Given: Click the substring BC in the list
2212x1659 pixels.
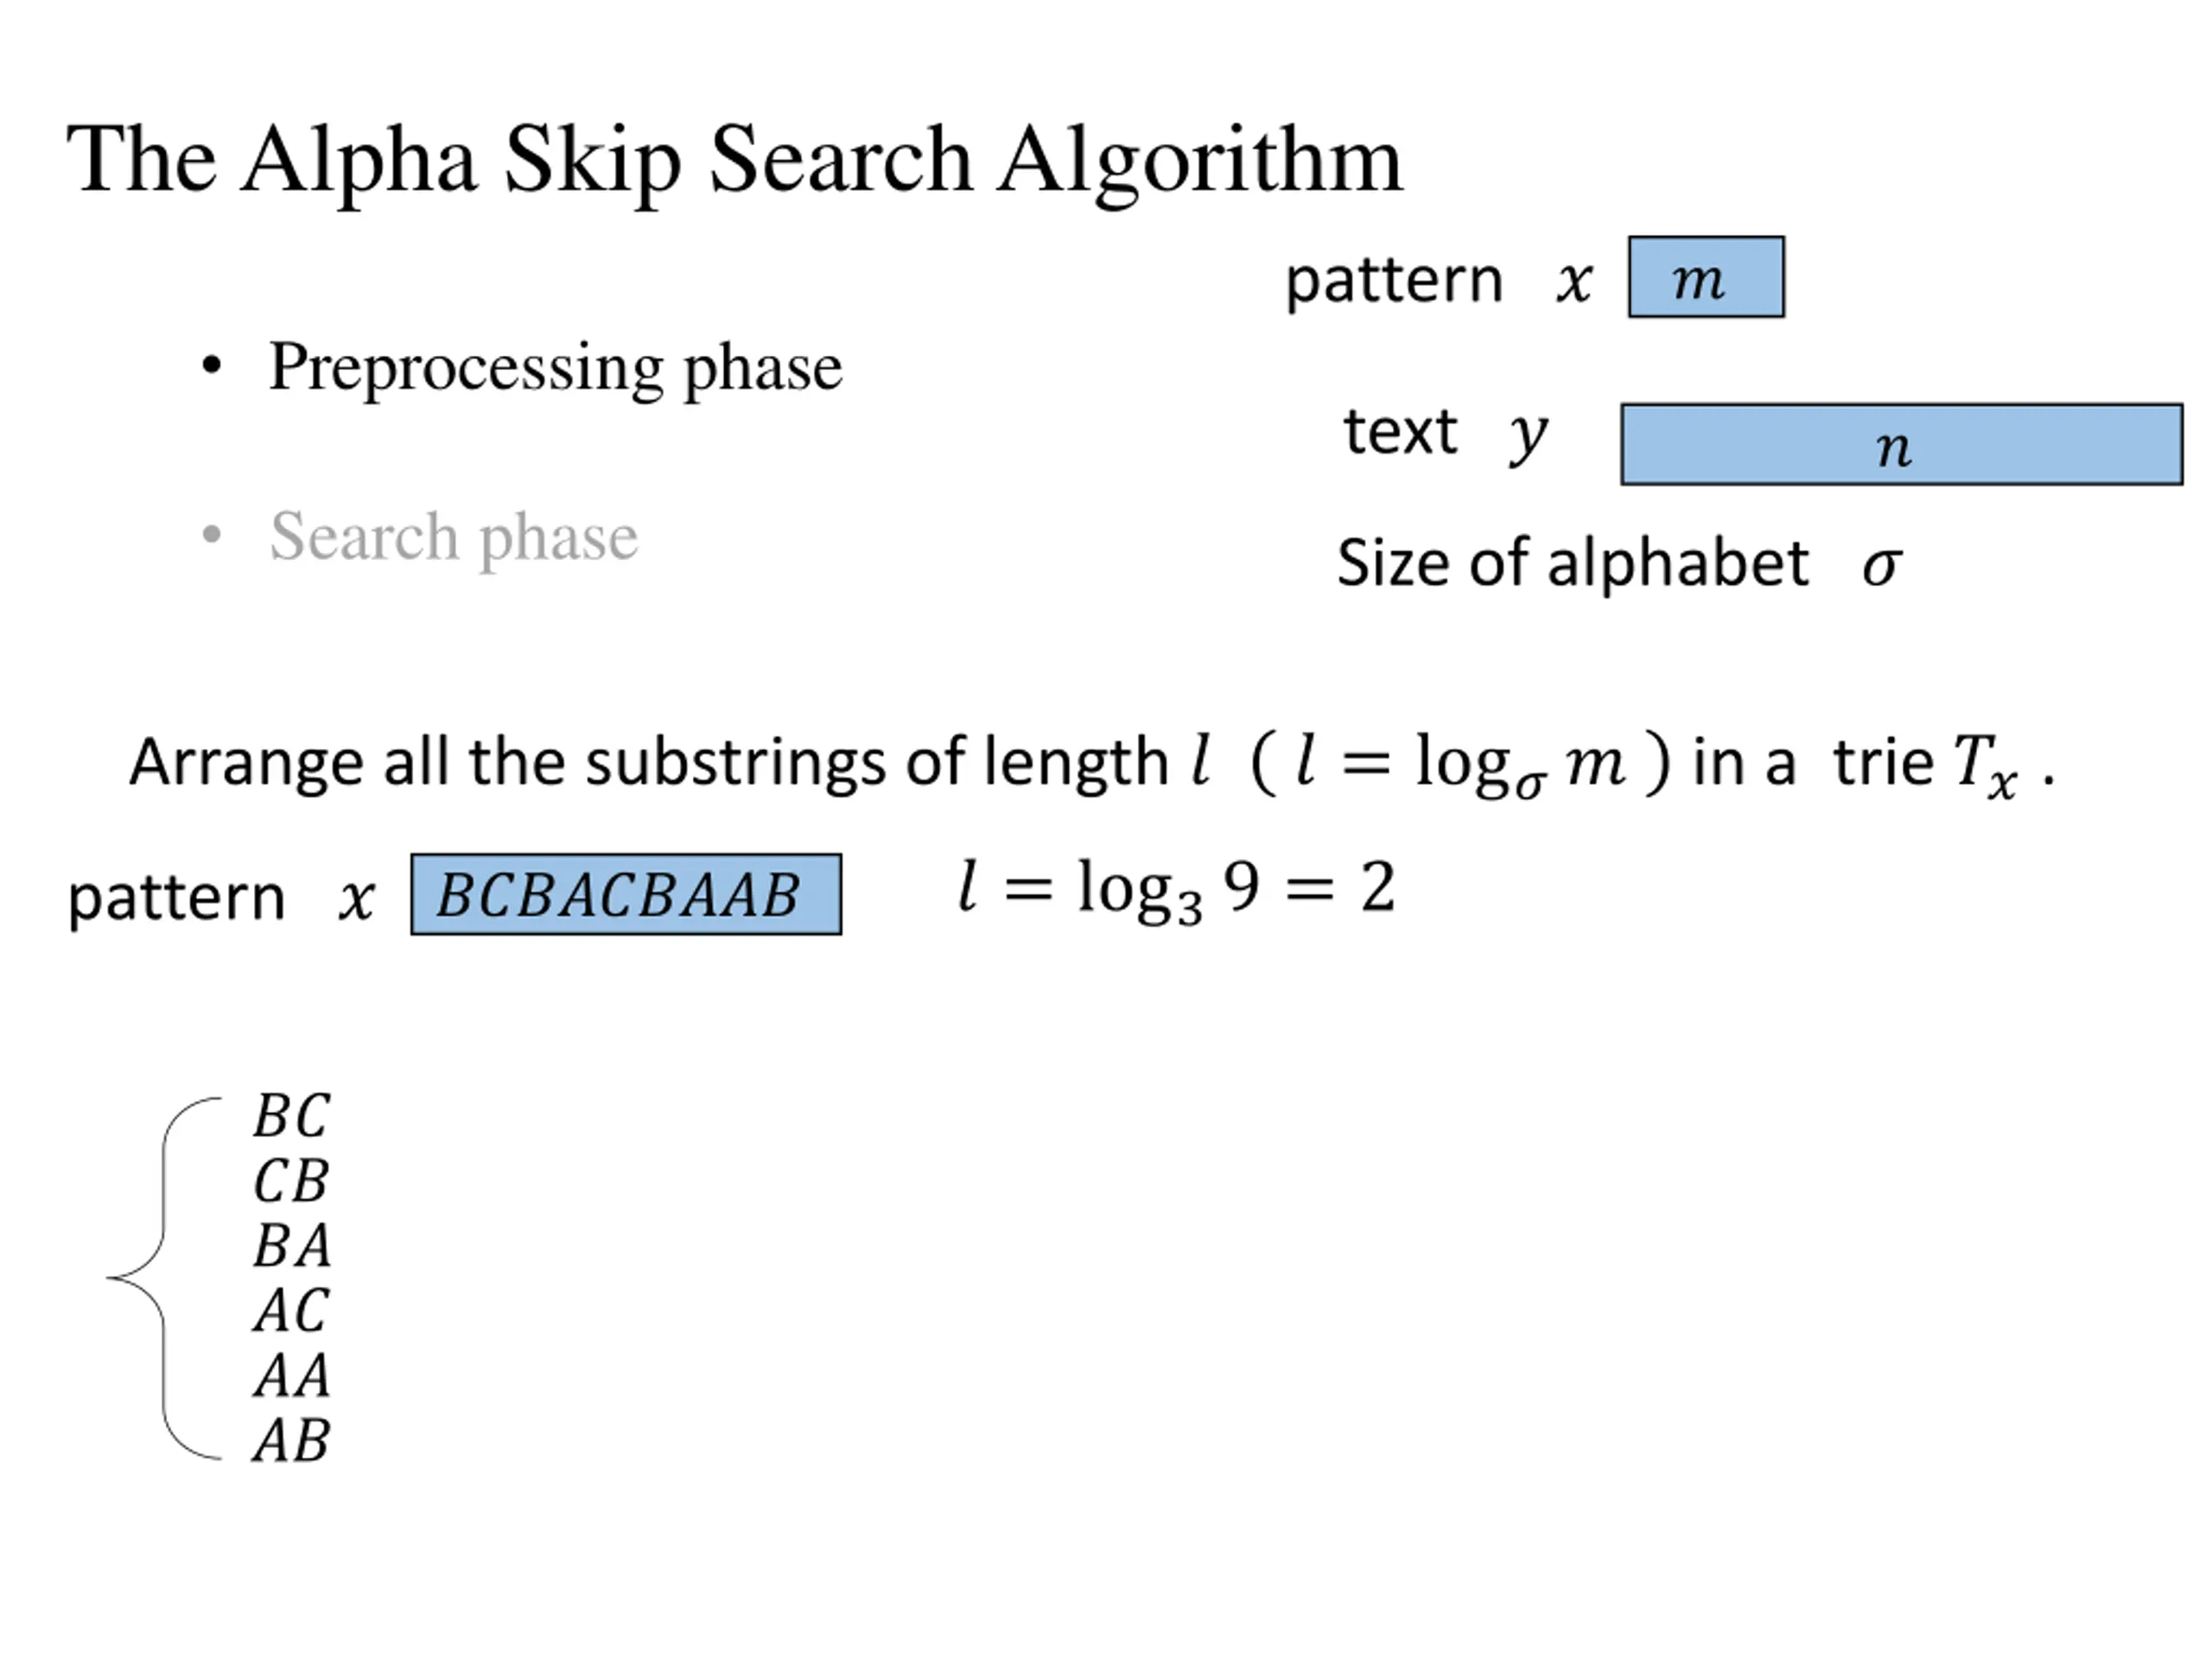Looking at the screenshot, I should click(291, 1116).
